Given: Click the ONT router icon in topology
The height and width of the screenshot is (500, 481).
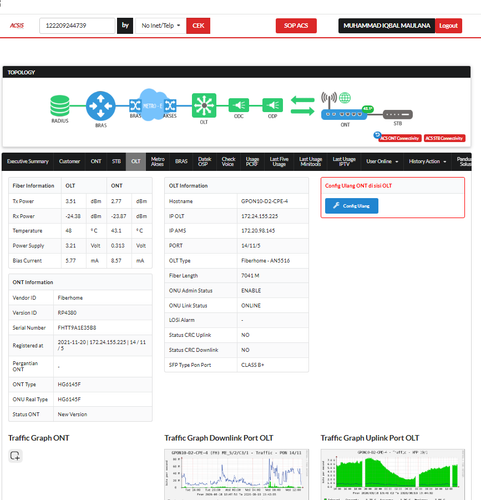Looking at the screenshot, I should (x=344, y=114).
